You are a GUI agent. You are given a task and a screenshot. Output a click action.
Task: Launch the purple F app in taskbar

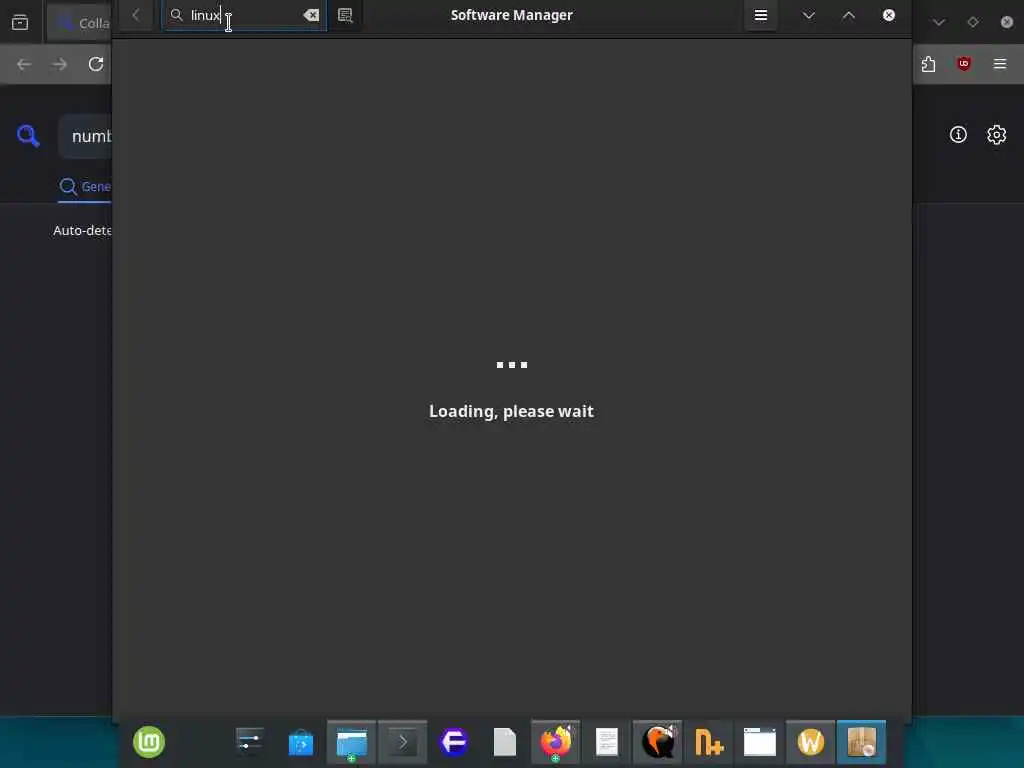(x=454, y=742)
